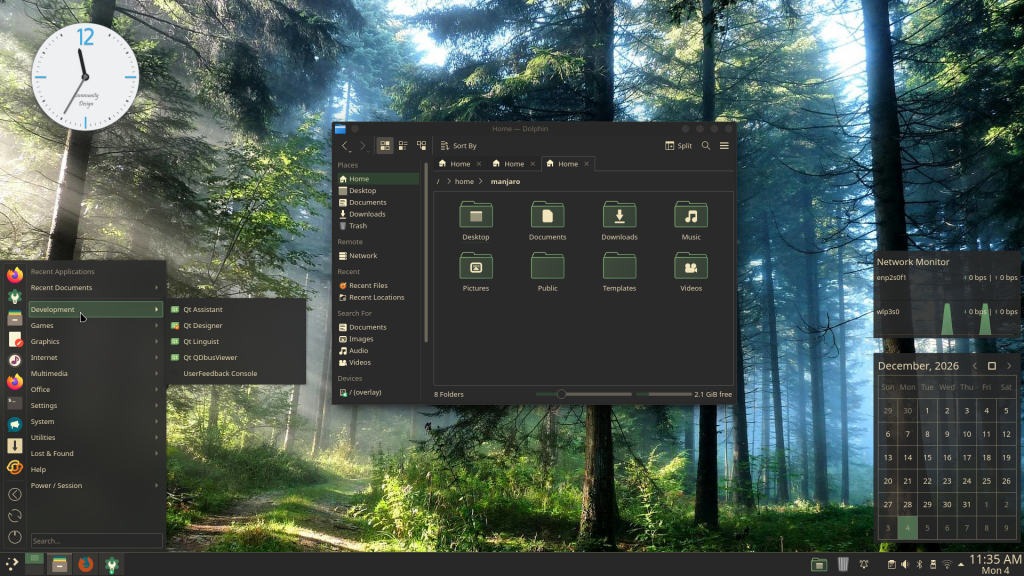Click the launcher Search field
Screen dimensions: 1024x576
(96, 540)
